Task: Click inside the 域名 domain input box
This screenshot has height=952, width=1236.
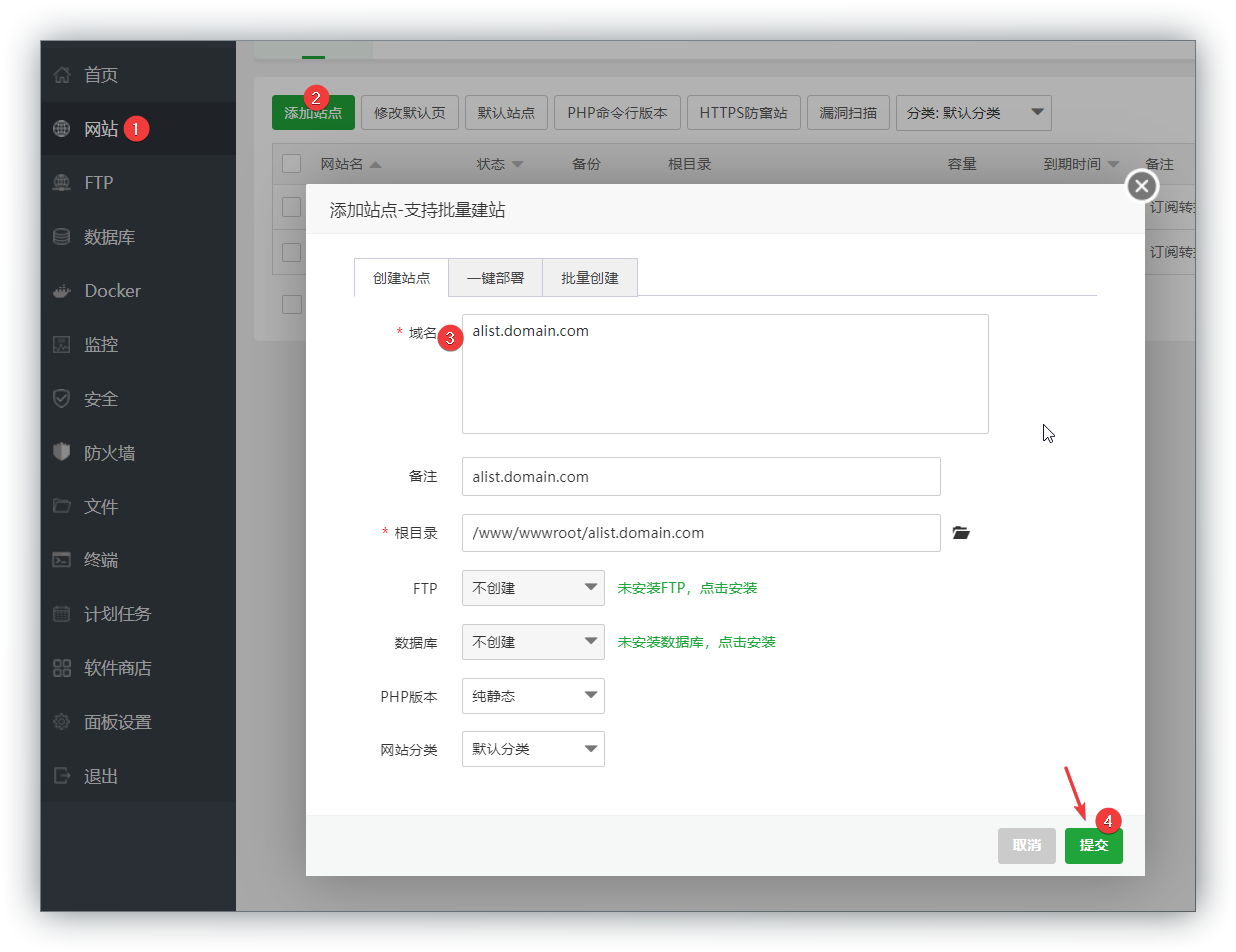Action: click(x=725, y=374)
